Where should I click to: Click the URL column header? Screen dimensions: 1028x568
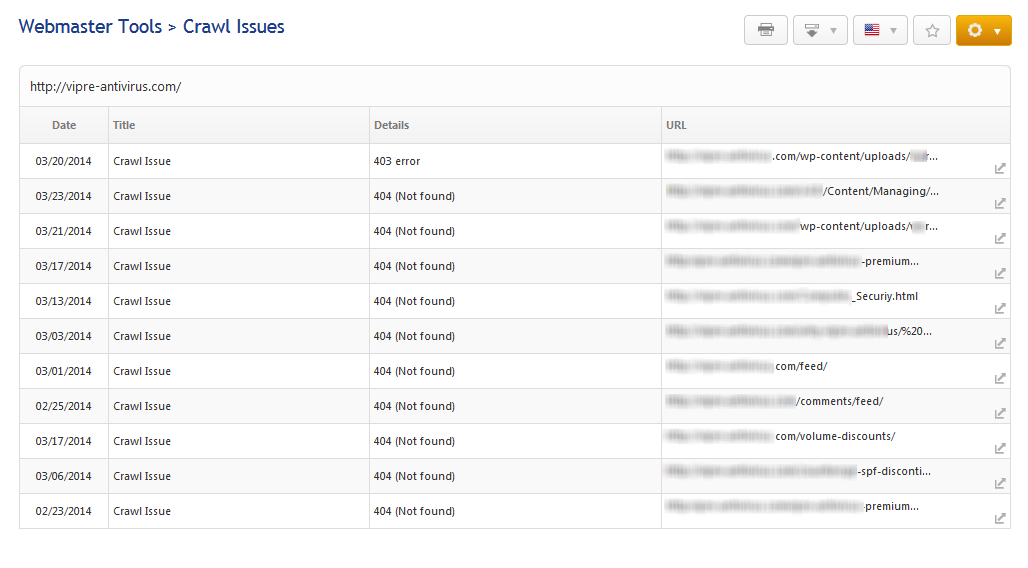coord(676,125)
